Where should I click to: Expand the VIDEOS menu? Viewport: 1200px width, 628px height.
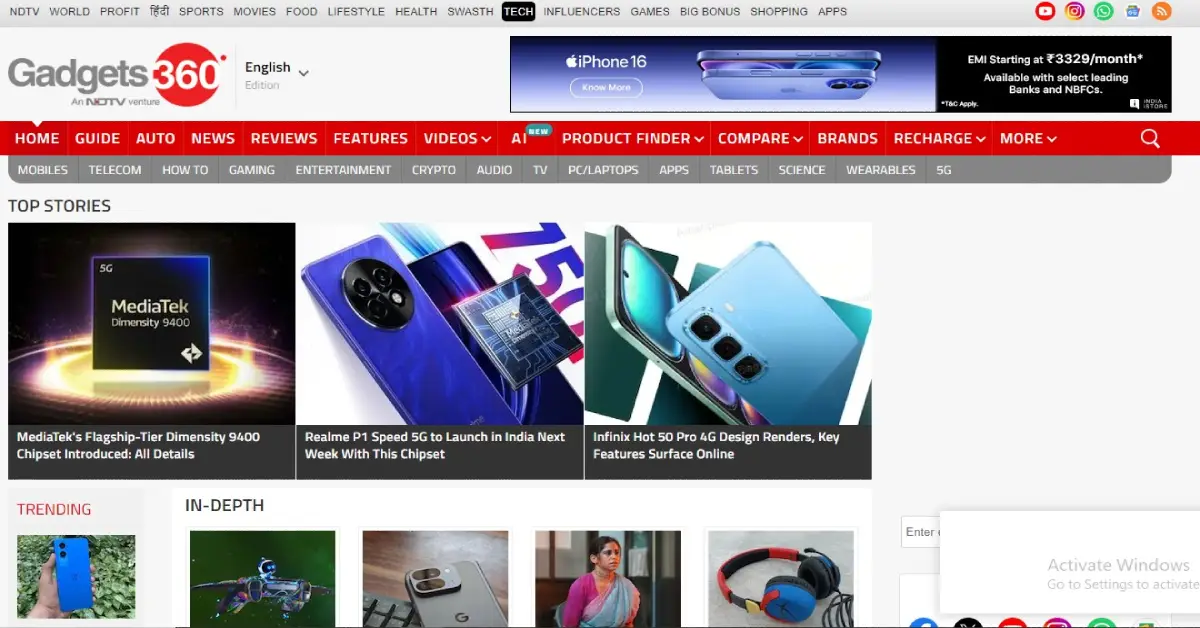(x=457, y=138)
